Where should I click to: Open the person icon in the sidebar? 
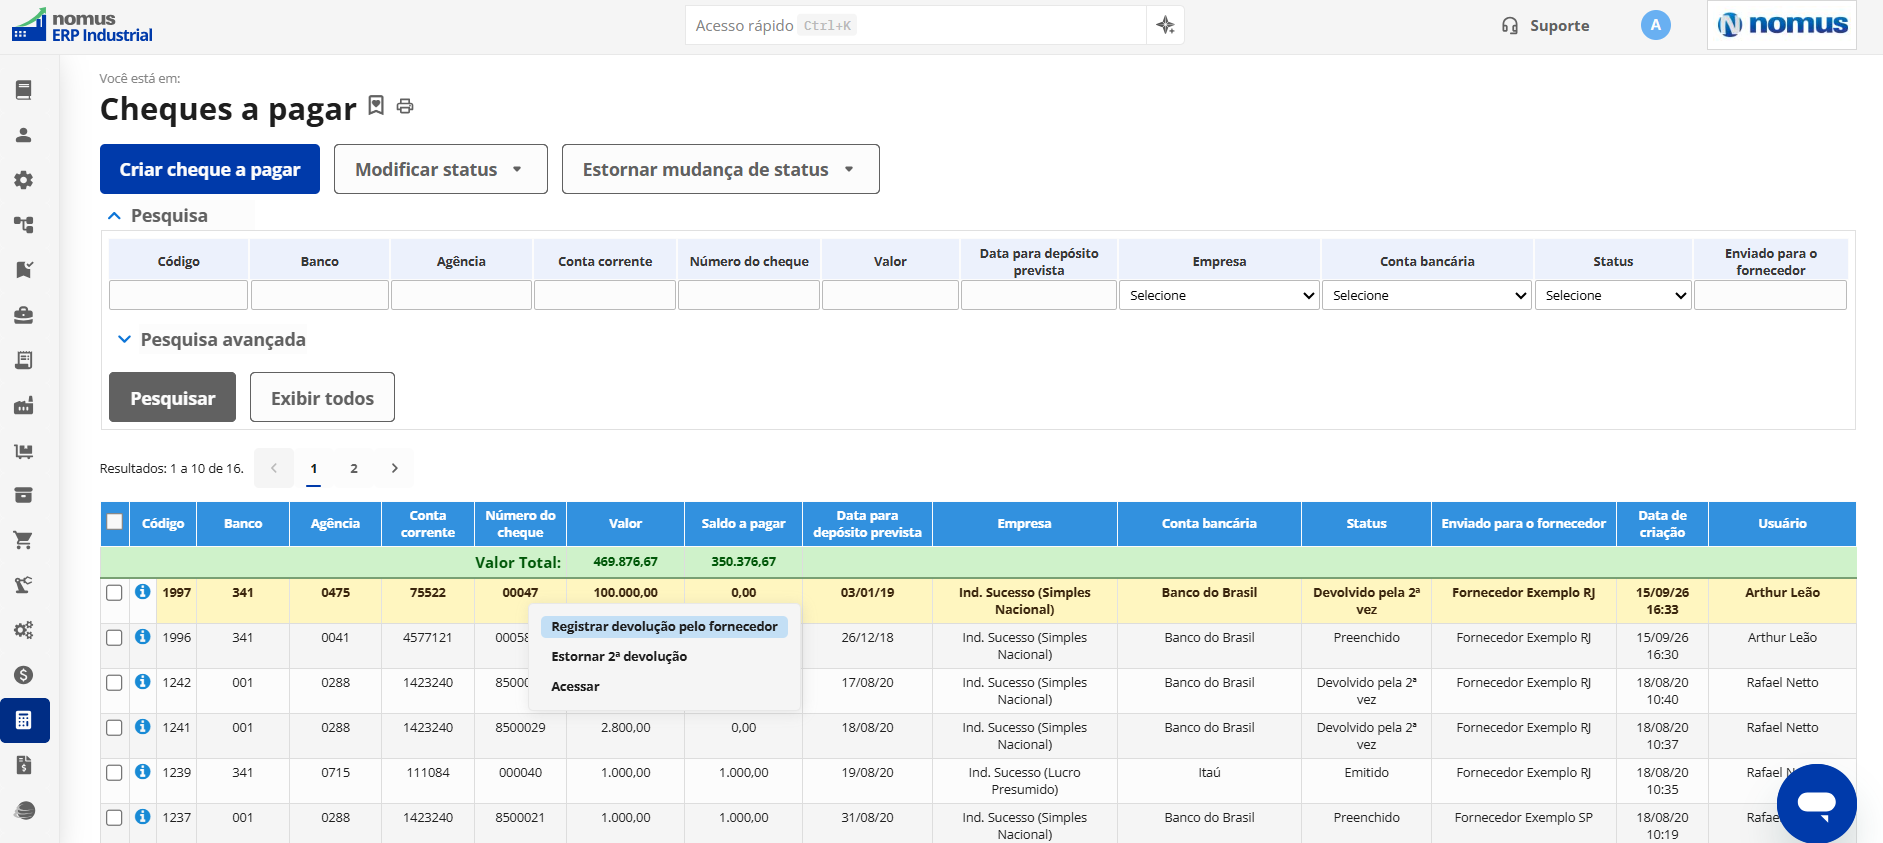point(24,135)
